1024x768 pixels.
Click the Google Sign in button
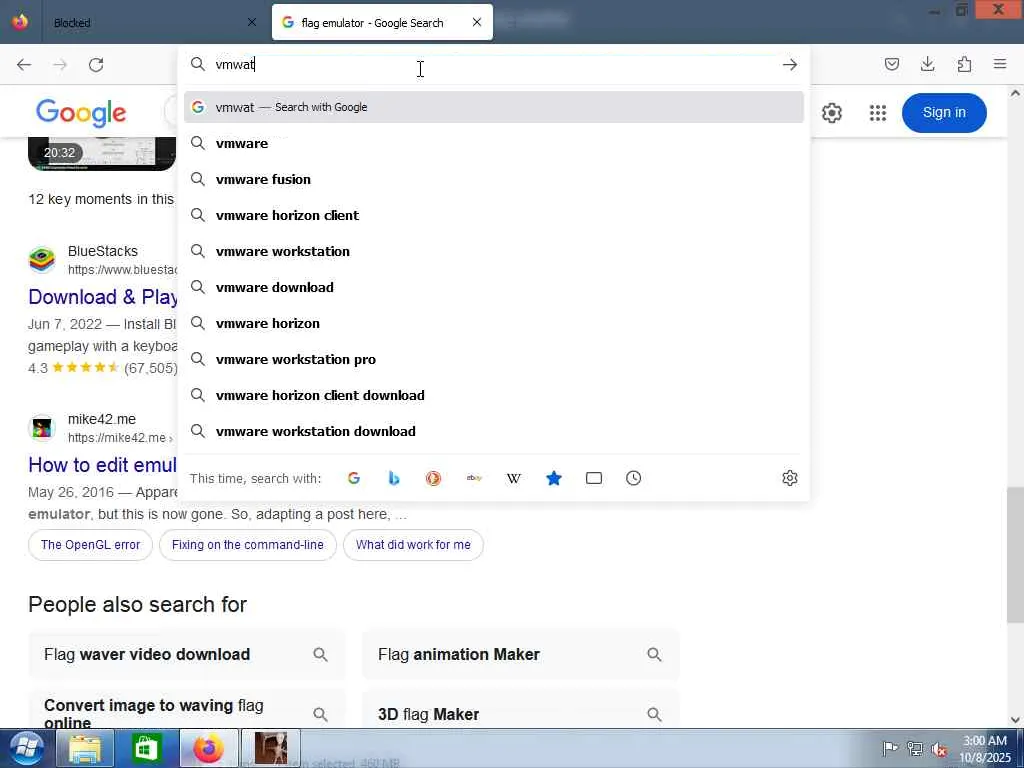point(944,112)
